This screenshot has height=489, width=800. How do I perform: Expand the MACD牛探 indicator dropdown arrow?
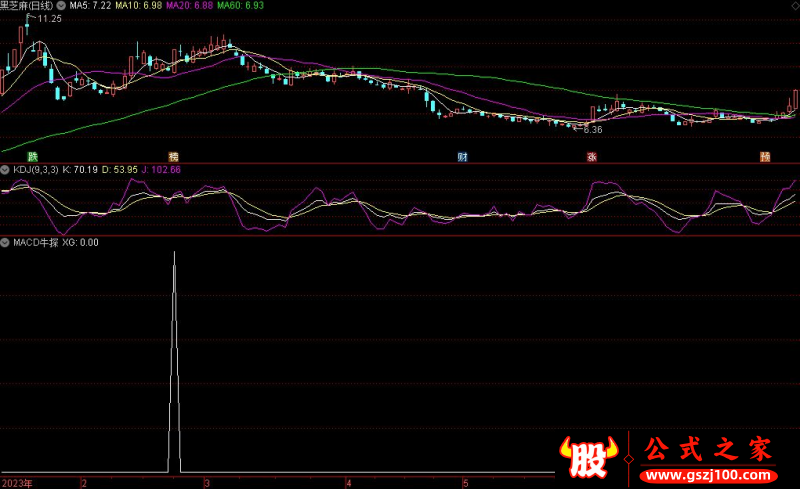coord(6,242)
